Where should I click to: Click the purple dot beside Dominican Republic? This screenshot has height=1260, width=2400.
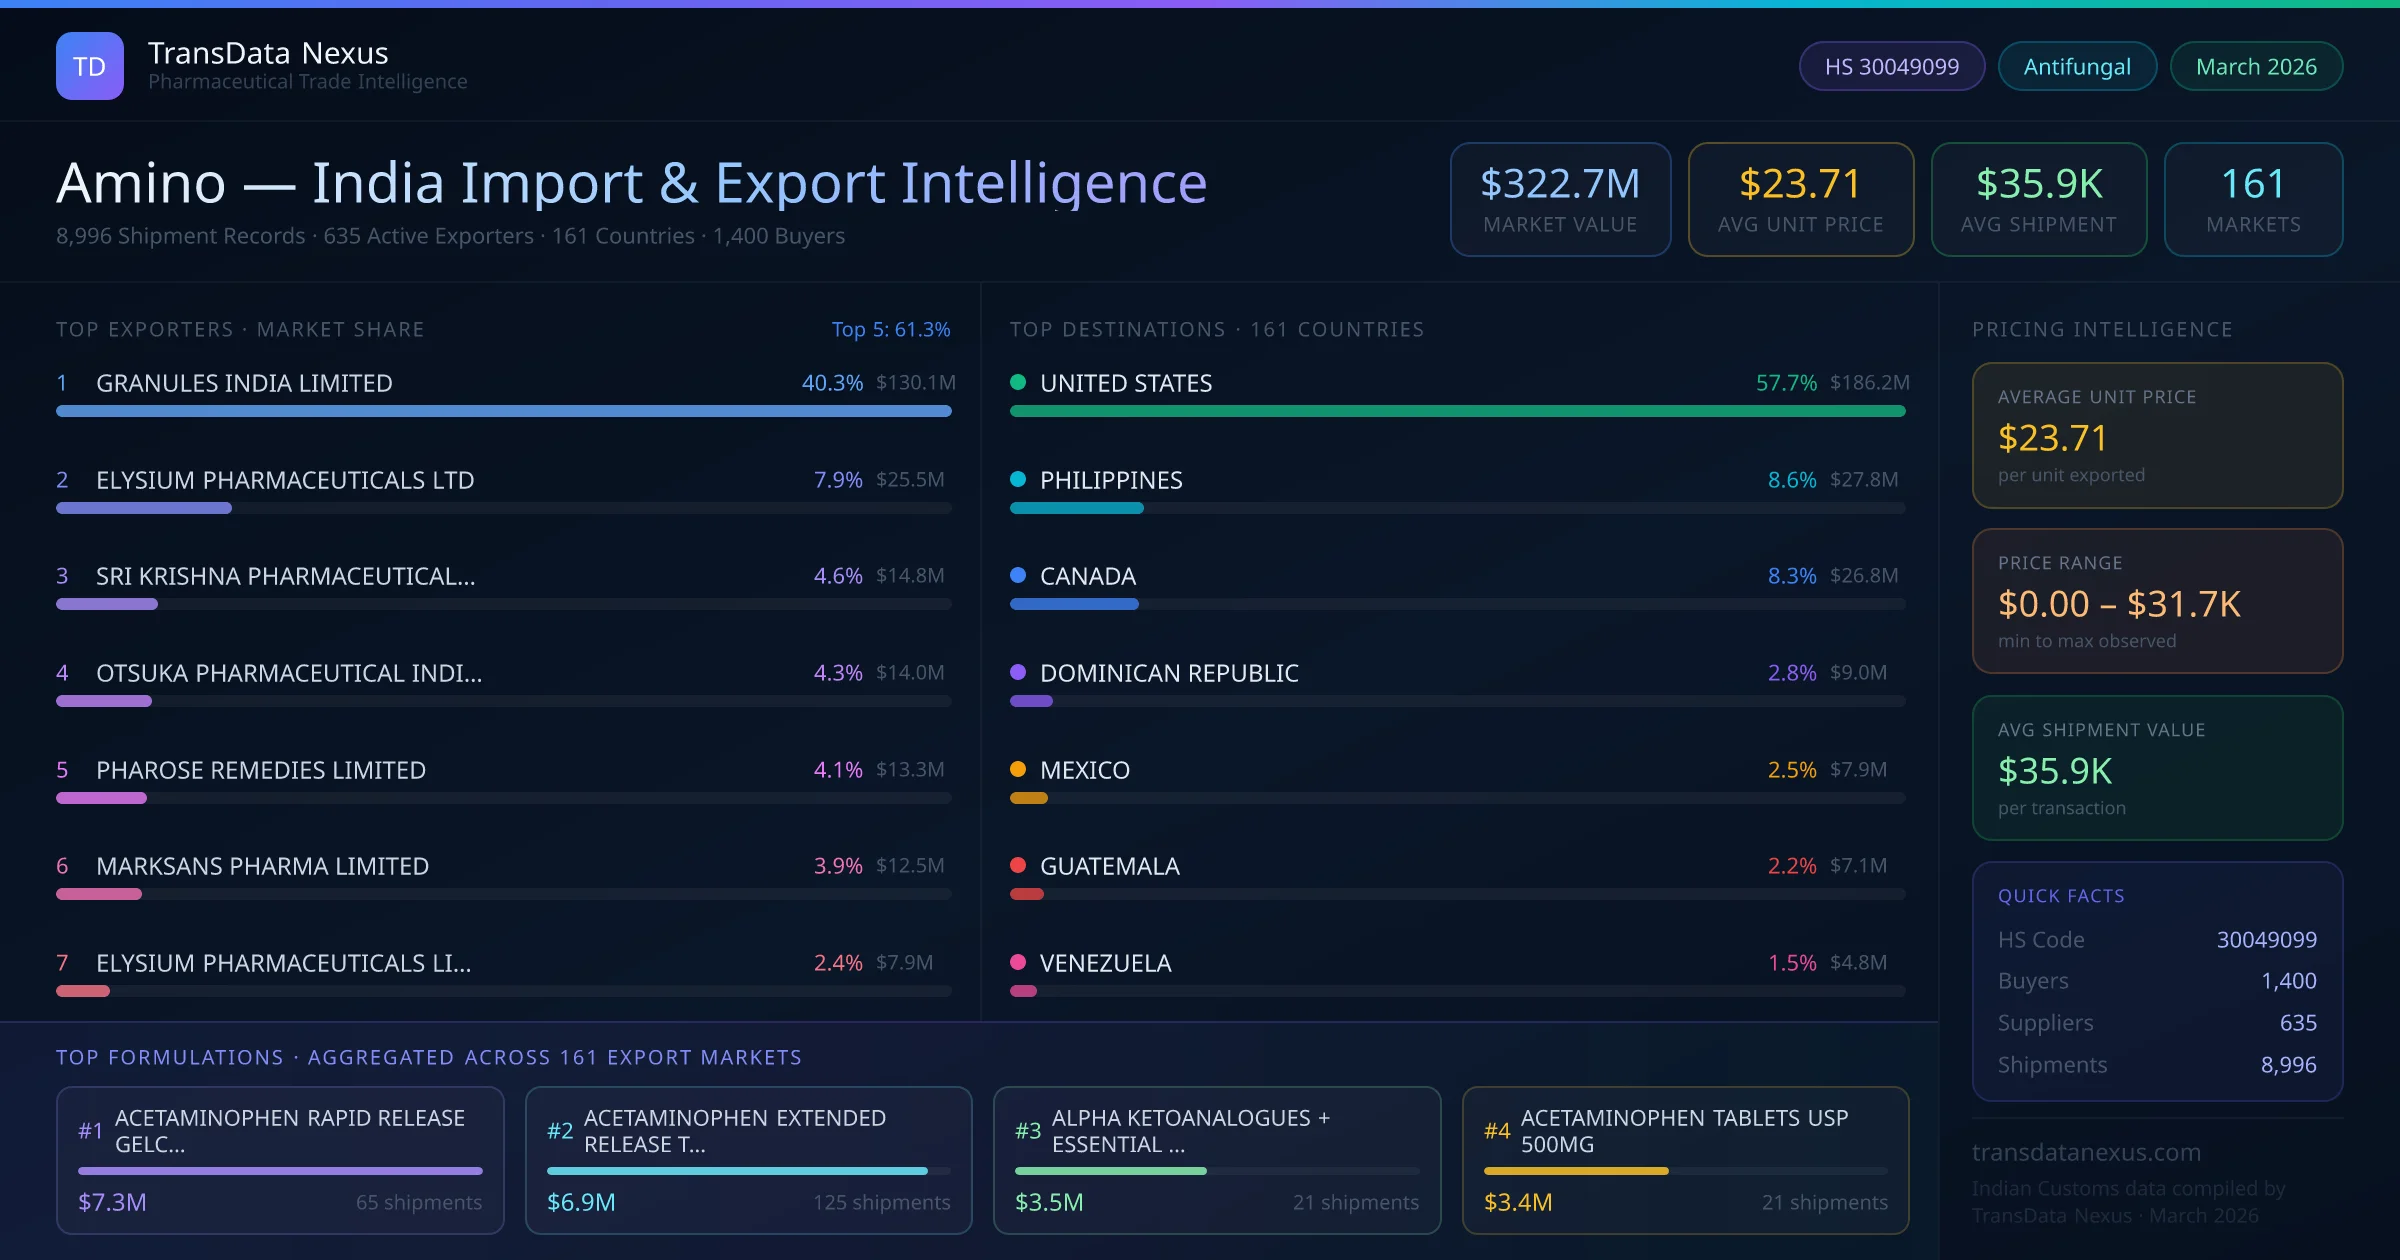(1018, 672)
